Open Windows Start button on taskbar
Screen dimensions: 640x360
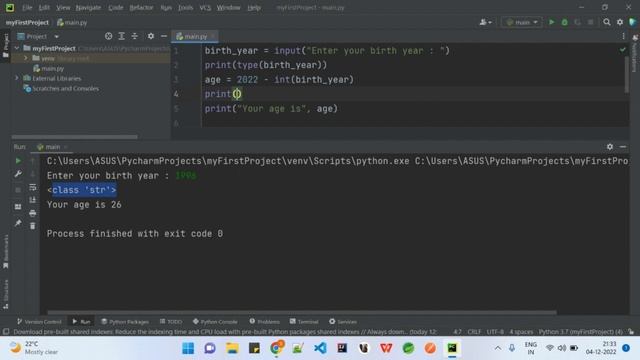tap(188, 348)
